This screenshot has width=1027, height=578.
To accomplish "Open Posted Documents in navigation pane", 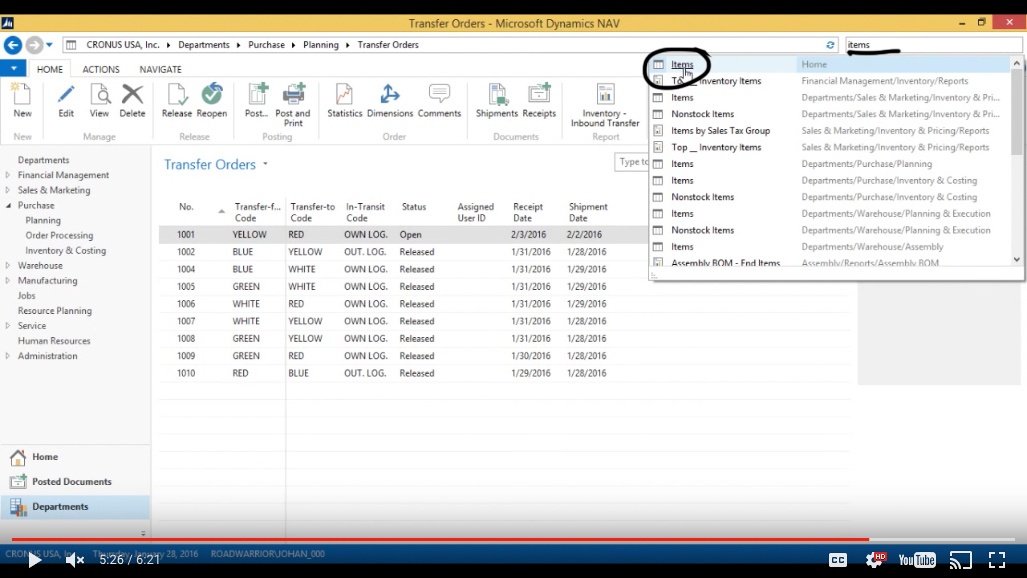I will pyautogui.click(x=75, y=482).
